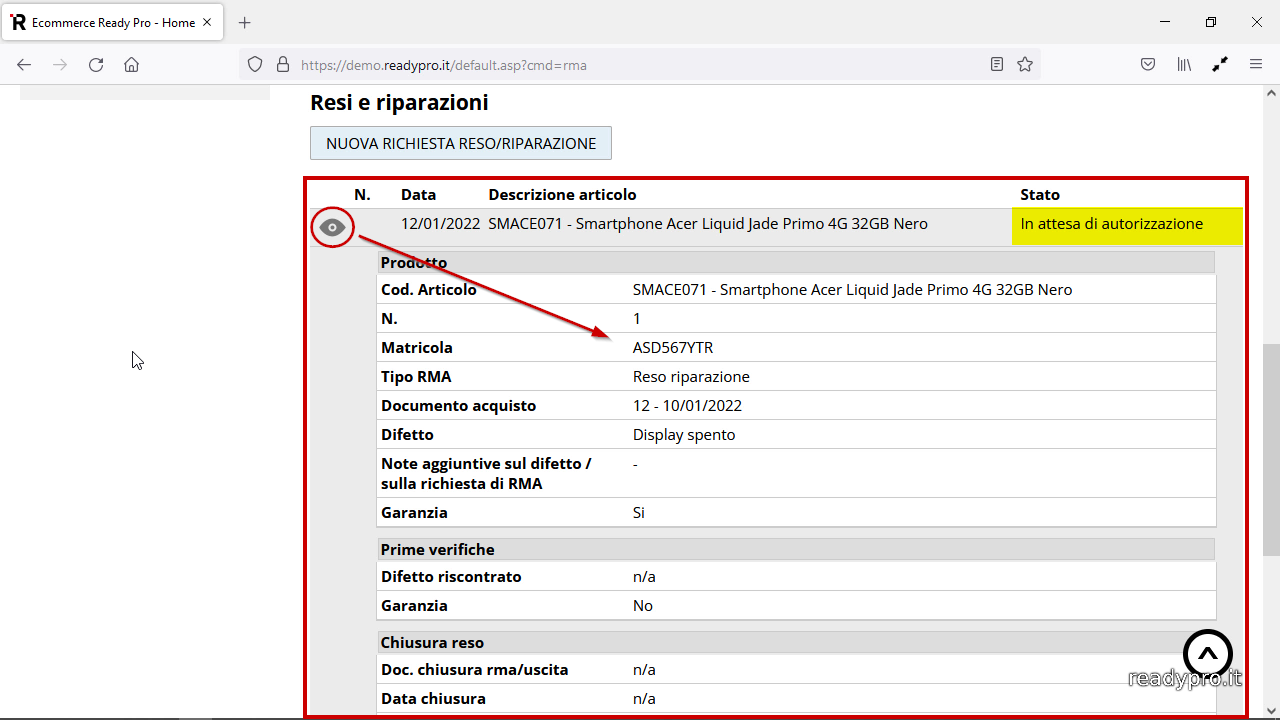
Task: Click the 'Chiusura reso' section header
Action: click(x=796, y=642)
